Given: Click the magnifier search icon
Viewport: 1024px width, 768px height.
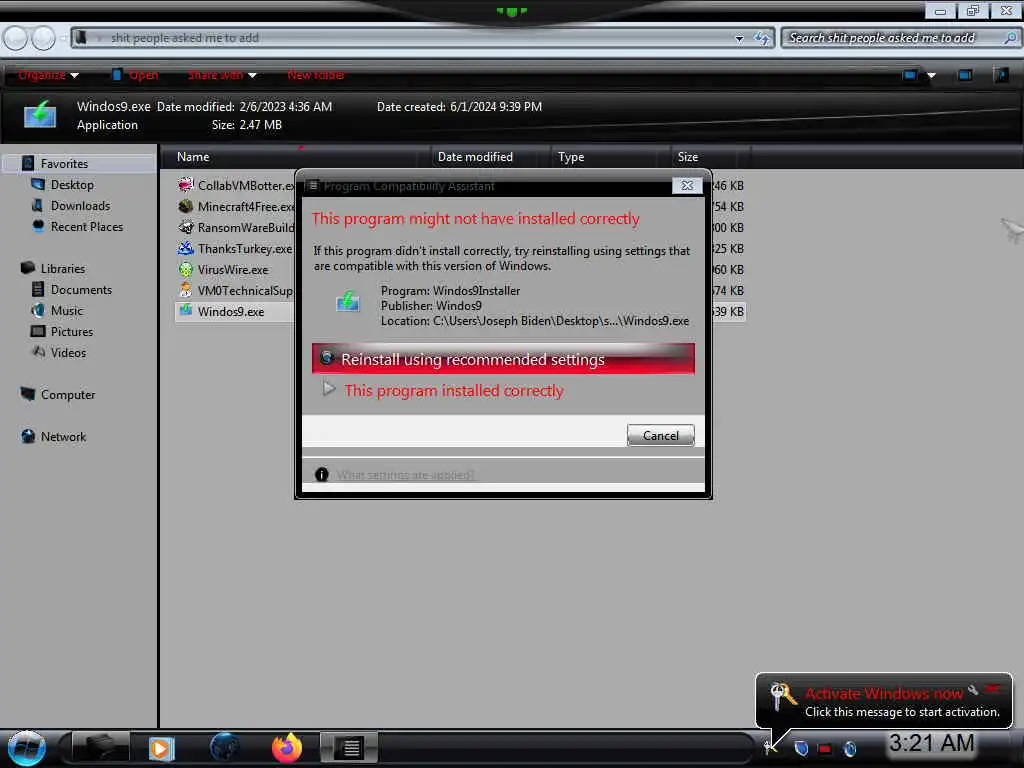Looking at the screenshot, I should [1010, 38].
